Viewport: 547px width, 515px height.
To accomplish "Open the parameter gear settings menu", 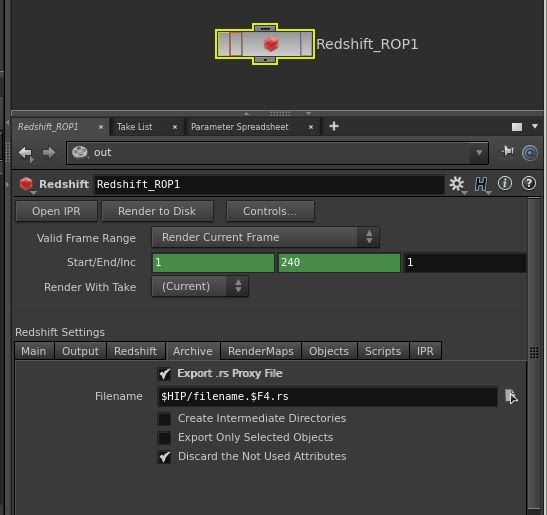I will pos(457,184).
